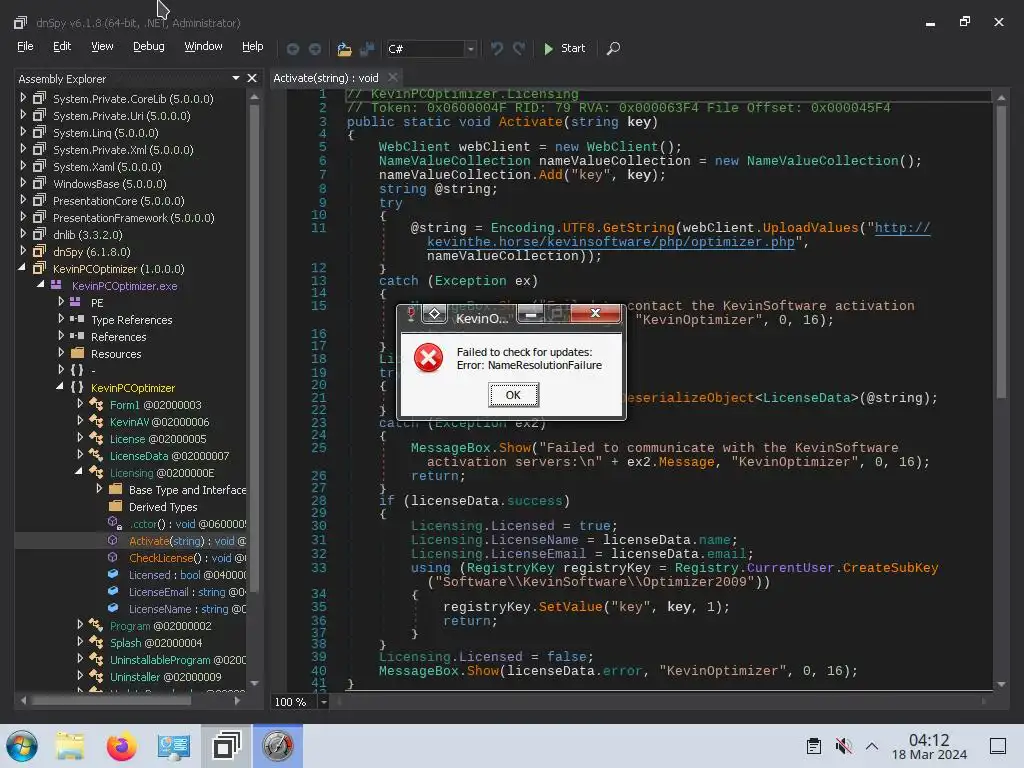Collapse the Licensing class node

pos(79,472)
